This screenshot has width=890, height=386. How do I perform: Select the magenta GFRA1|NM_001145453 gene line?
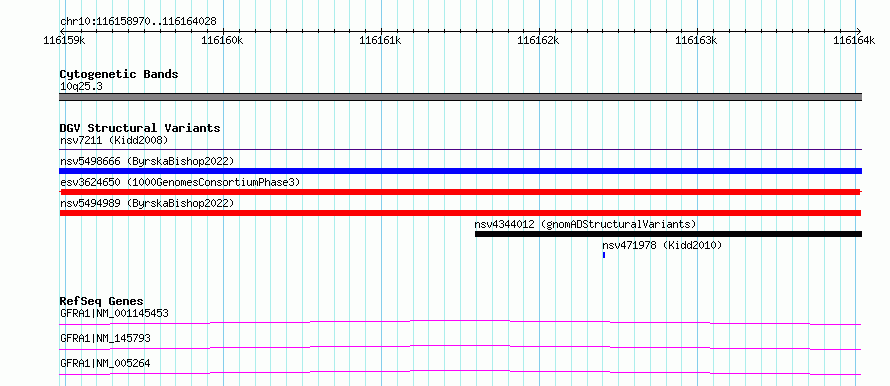click(460, 322)
